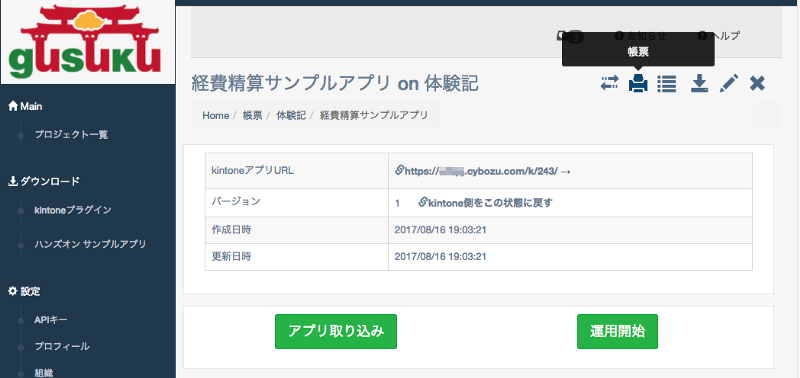This screenshot has height=378, width=800.
Task: Click the pencil edit icon
Action: [729, 83]
